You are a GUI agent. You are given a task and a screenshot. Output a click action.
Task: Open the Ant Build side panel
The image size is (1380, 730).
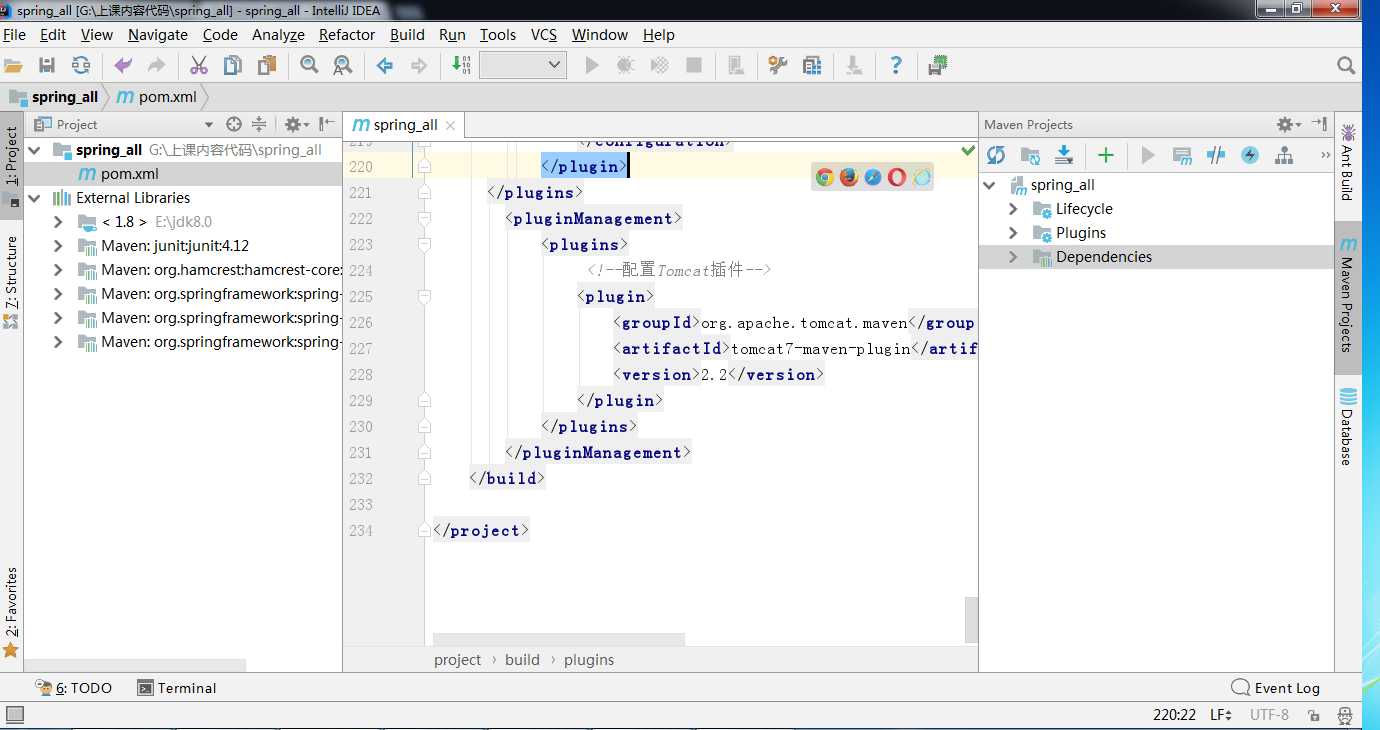tap(1347, 161)
